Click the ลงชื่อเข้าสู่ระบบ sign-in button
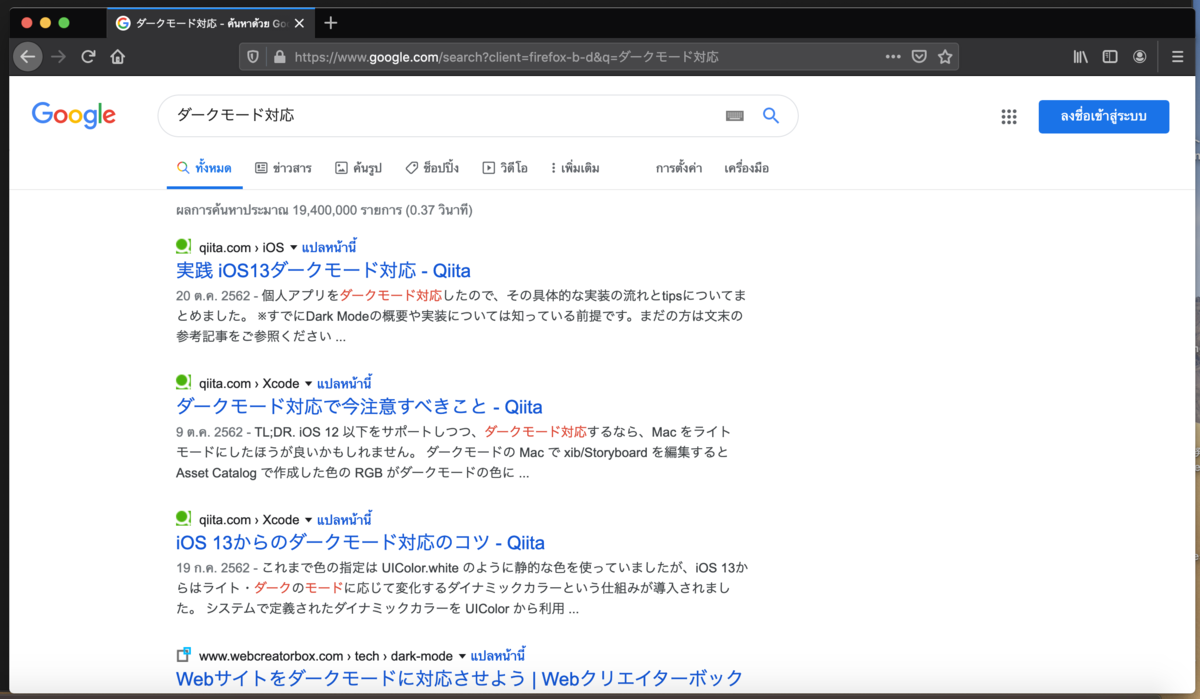This screenshot has height=699, width=1200. click(x=1104, y=117)
